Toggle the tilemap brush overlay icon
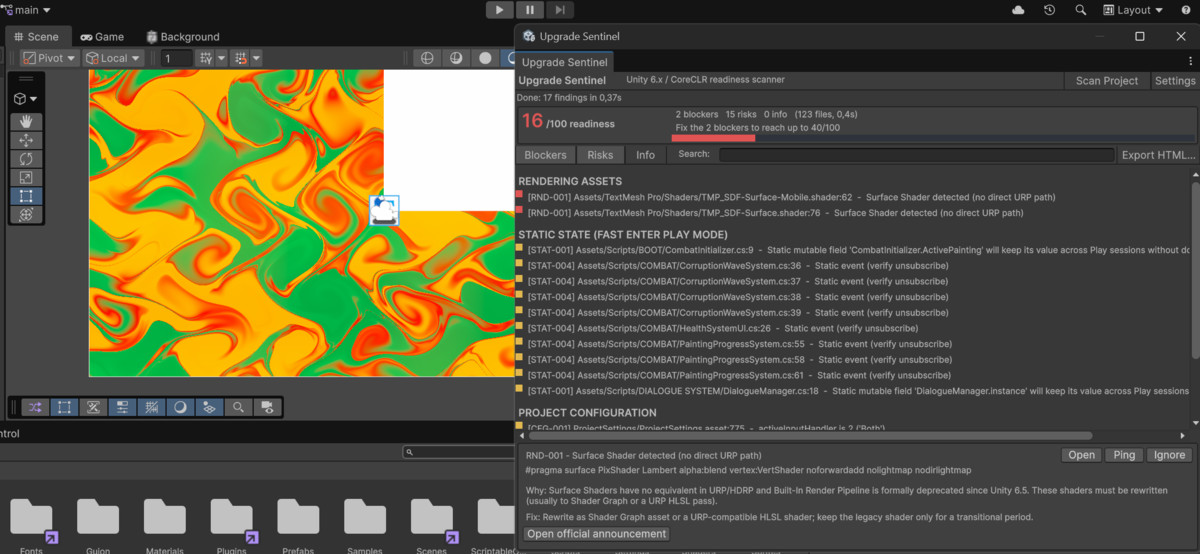 [x=93, y=407]
